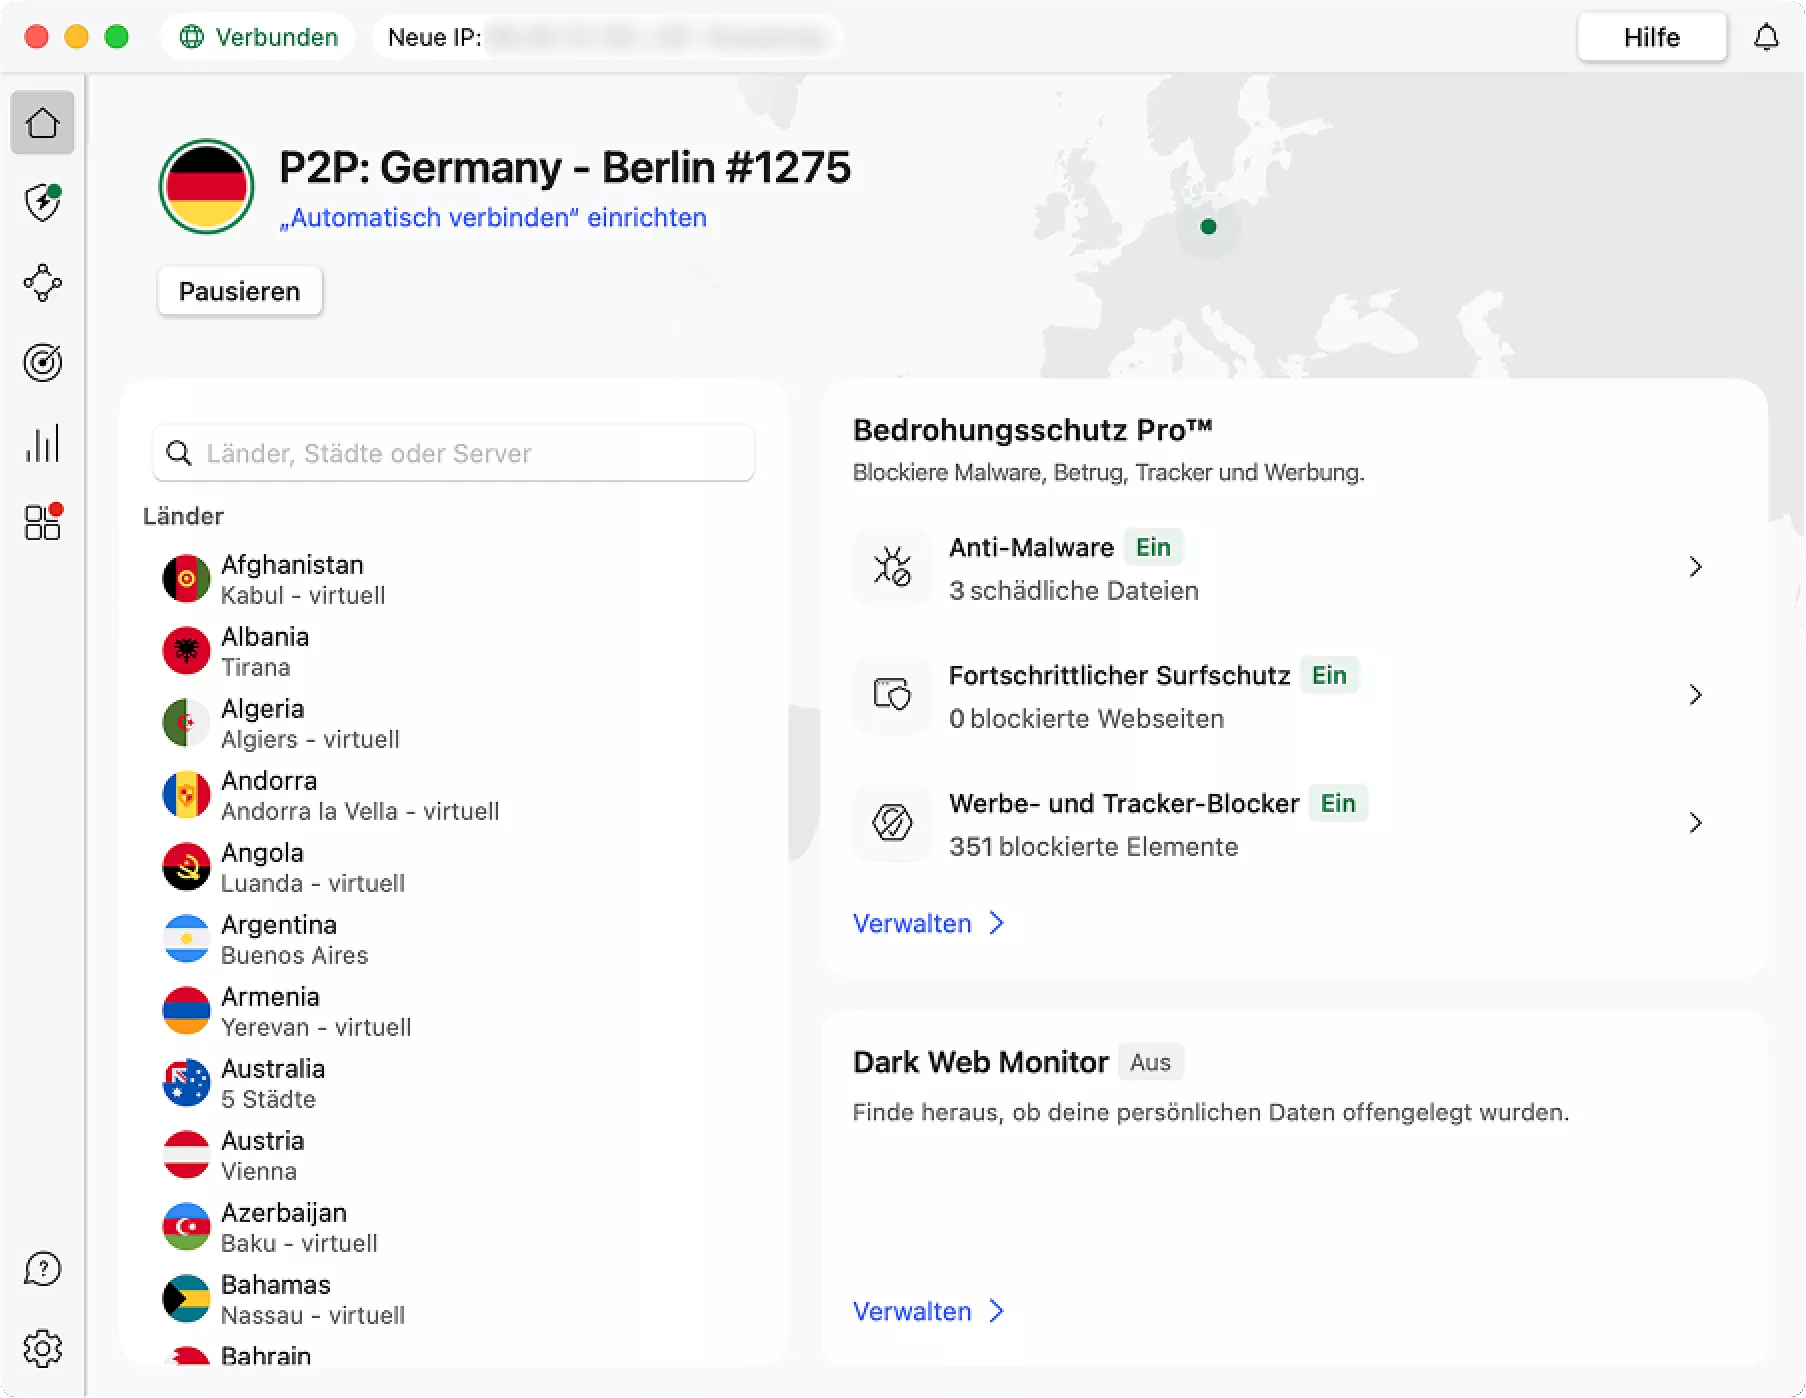Viewport: 1806px width, 1398px height.
Task: Open the help chat bubble icon
Action: click(x=42, y=1269)
